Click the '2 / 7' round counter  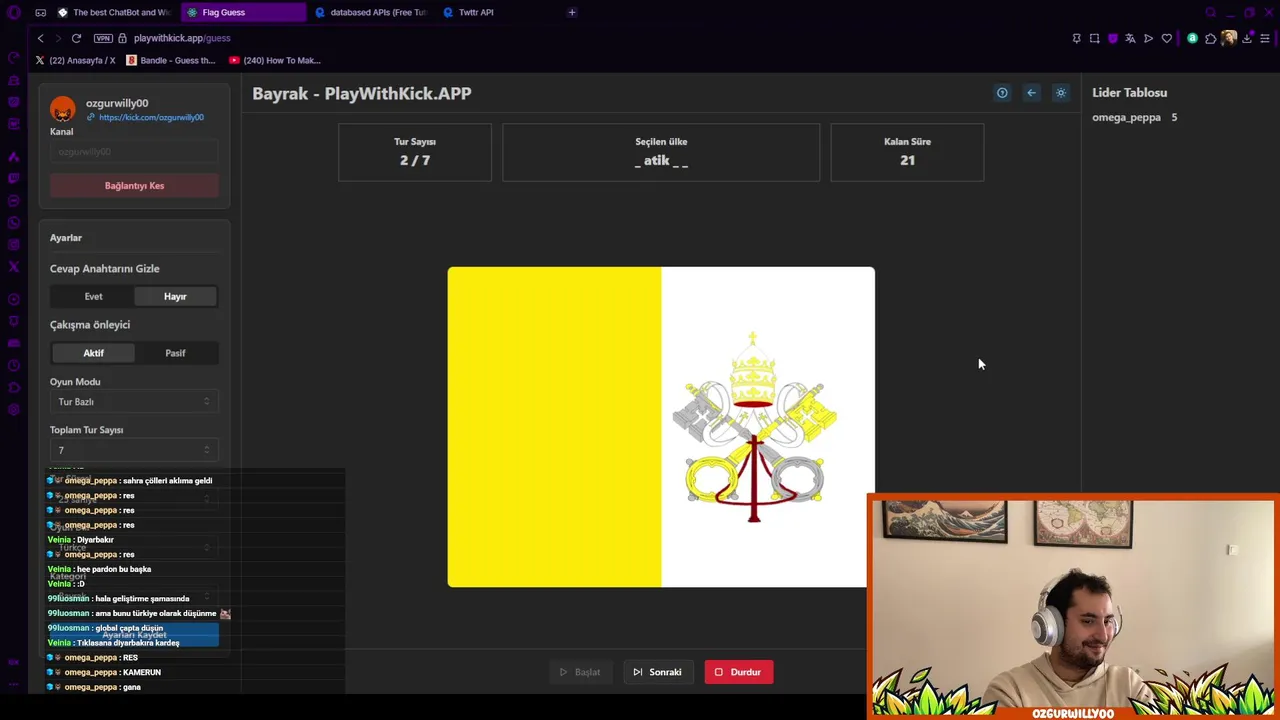click(415, 160)
